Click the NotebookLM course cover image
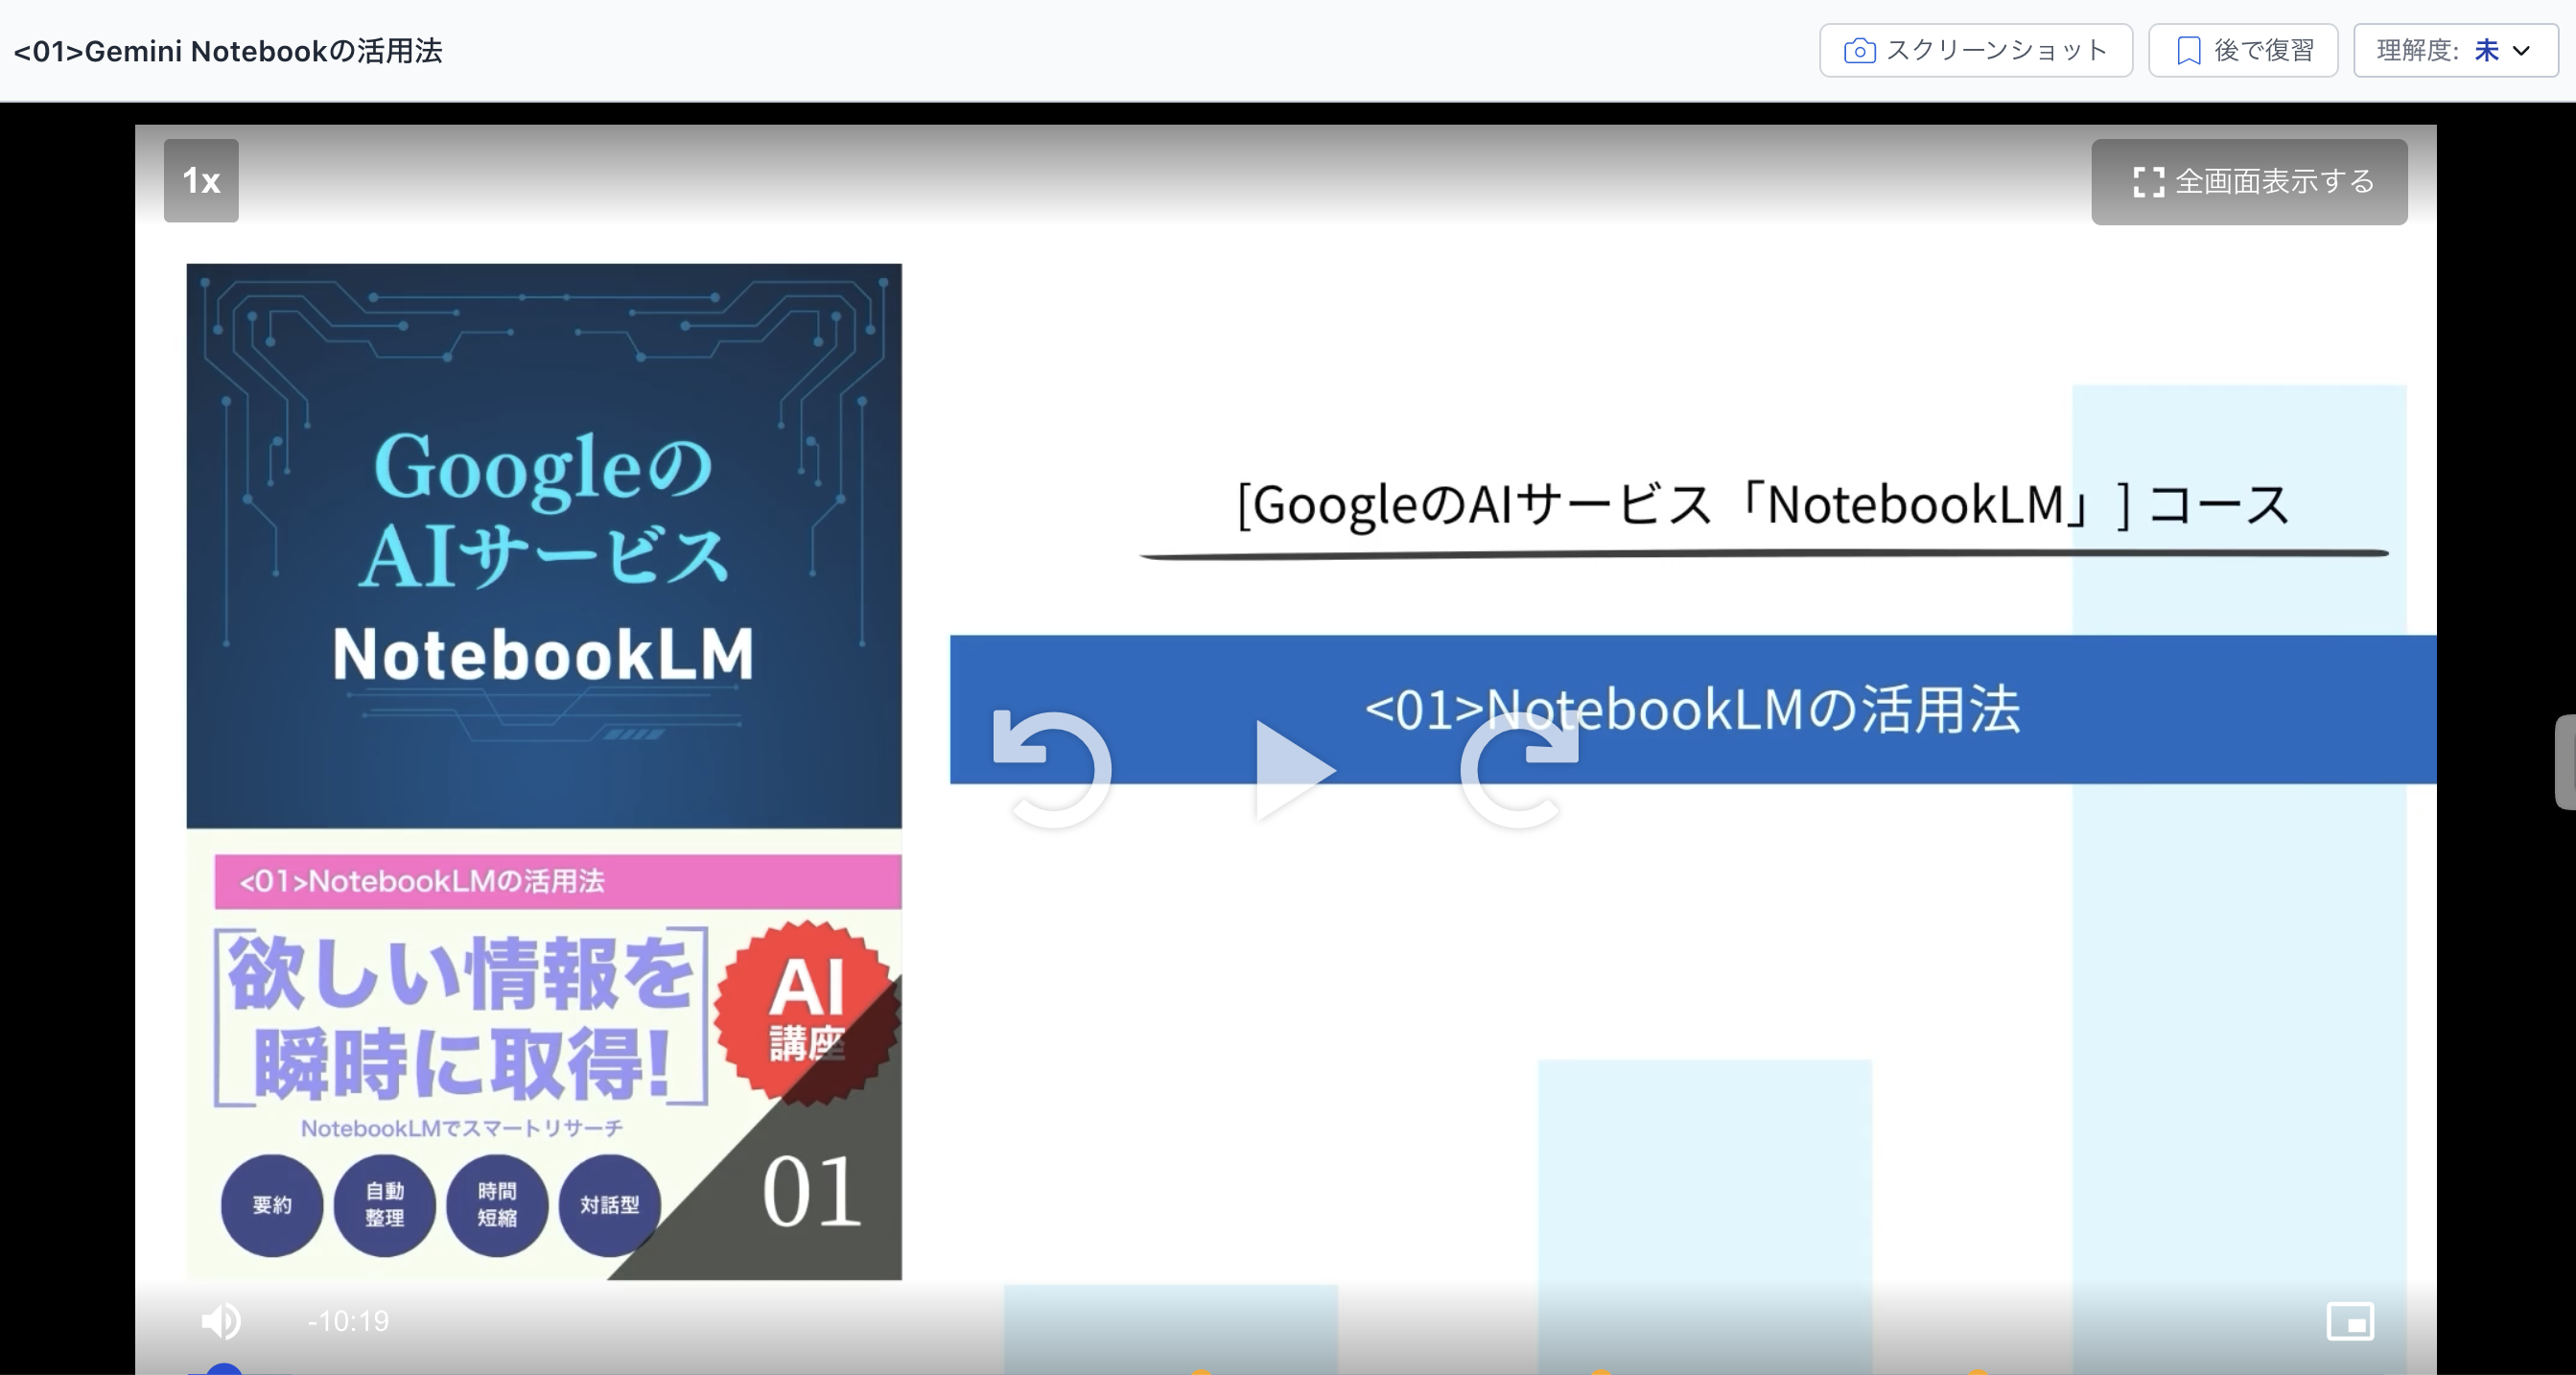Image resolution: width=2576 pixels, height=1375 pixels. tap(544, 771)
